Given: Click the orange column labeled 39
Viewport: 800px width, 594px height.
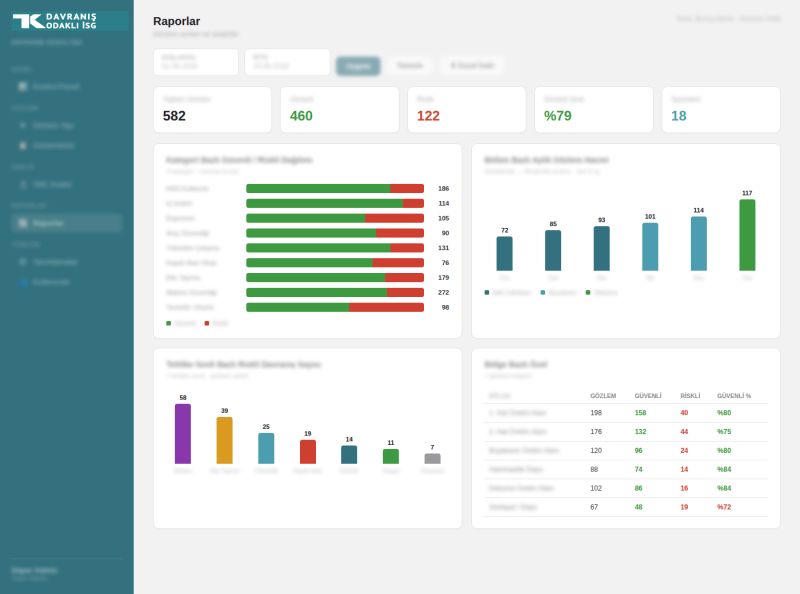Looking at the screenshot, I should pyautogui.click(x=224, y=440).
